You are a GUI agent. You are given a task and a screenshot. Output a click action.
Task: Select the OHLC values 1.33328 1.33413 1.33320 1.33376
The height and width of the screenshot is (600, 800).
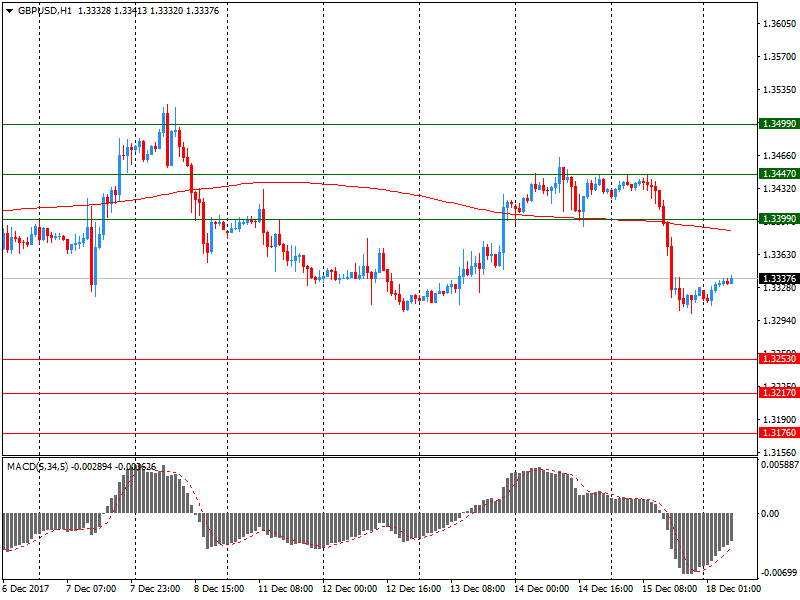click(148, 11)
